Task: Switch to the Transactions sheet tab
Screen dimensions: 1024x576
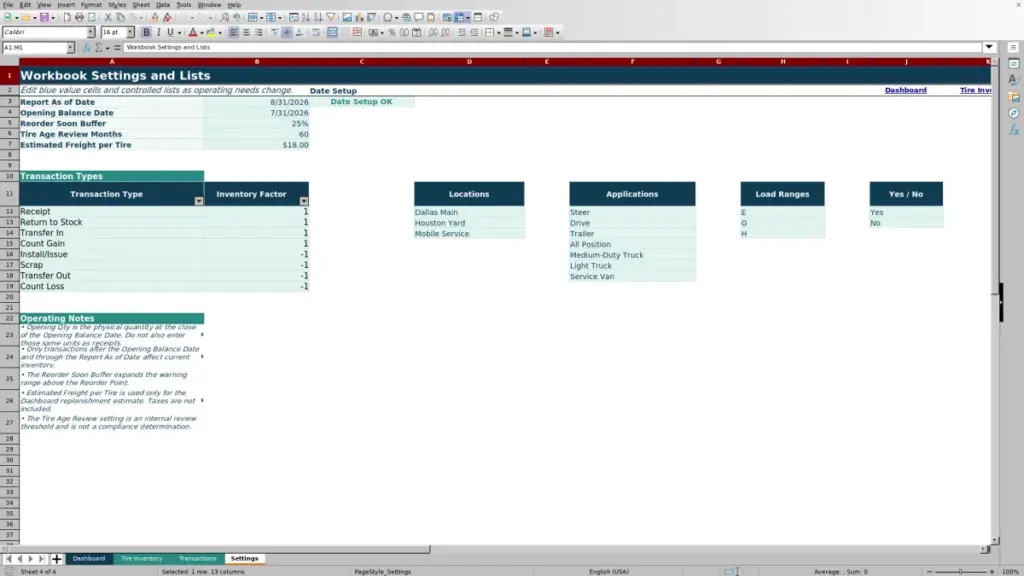Action: tap(197, 559)
